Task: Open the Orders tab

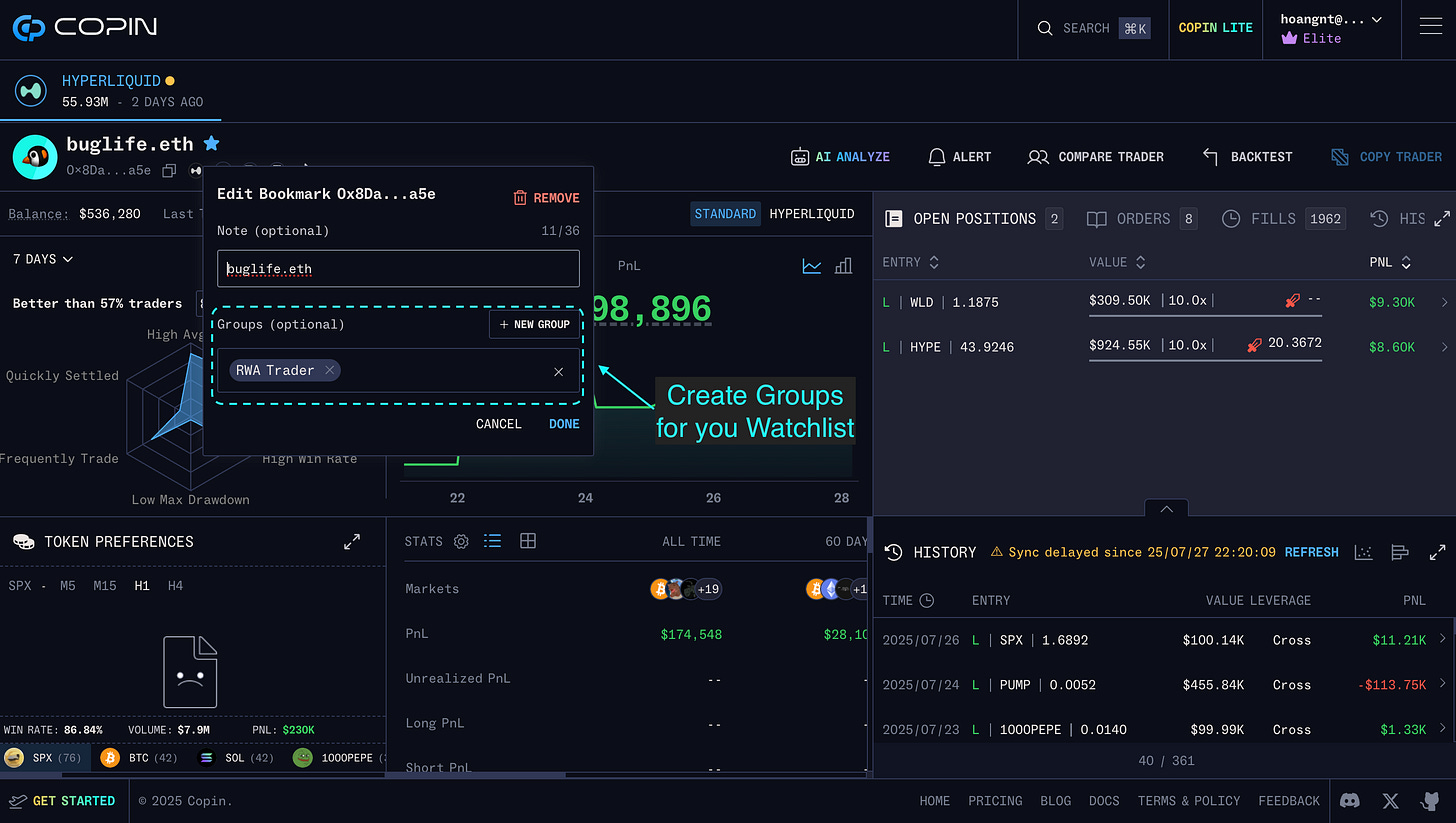Action: [x=1142, y=218]
